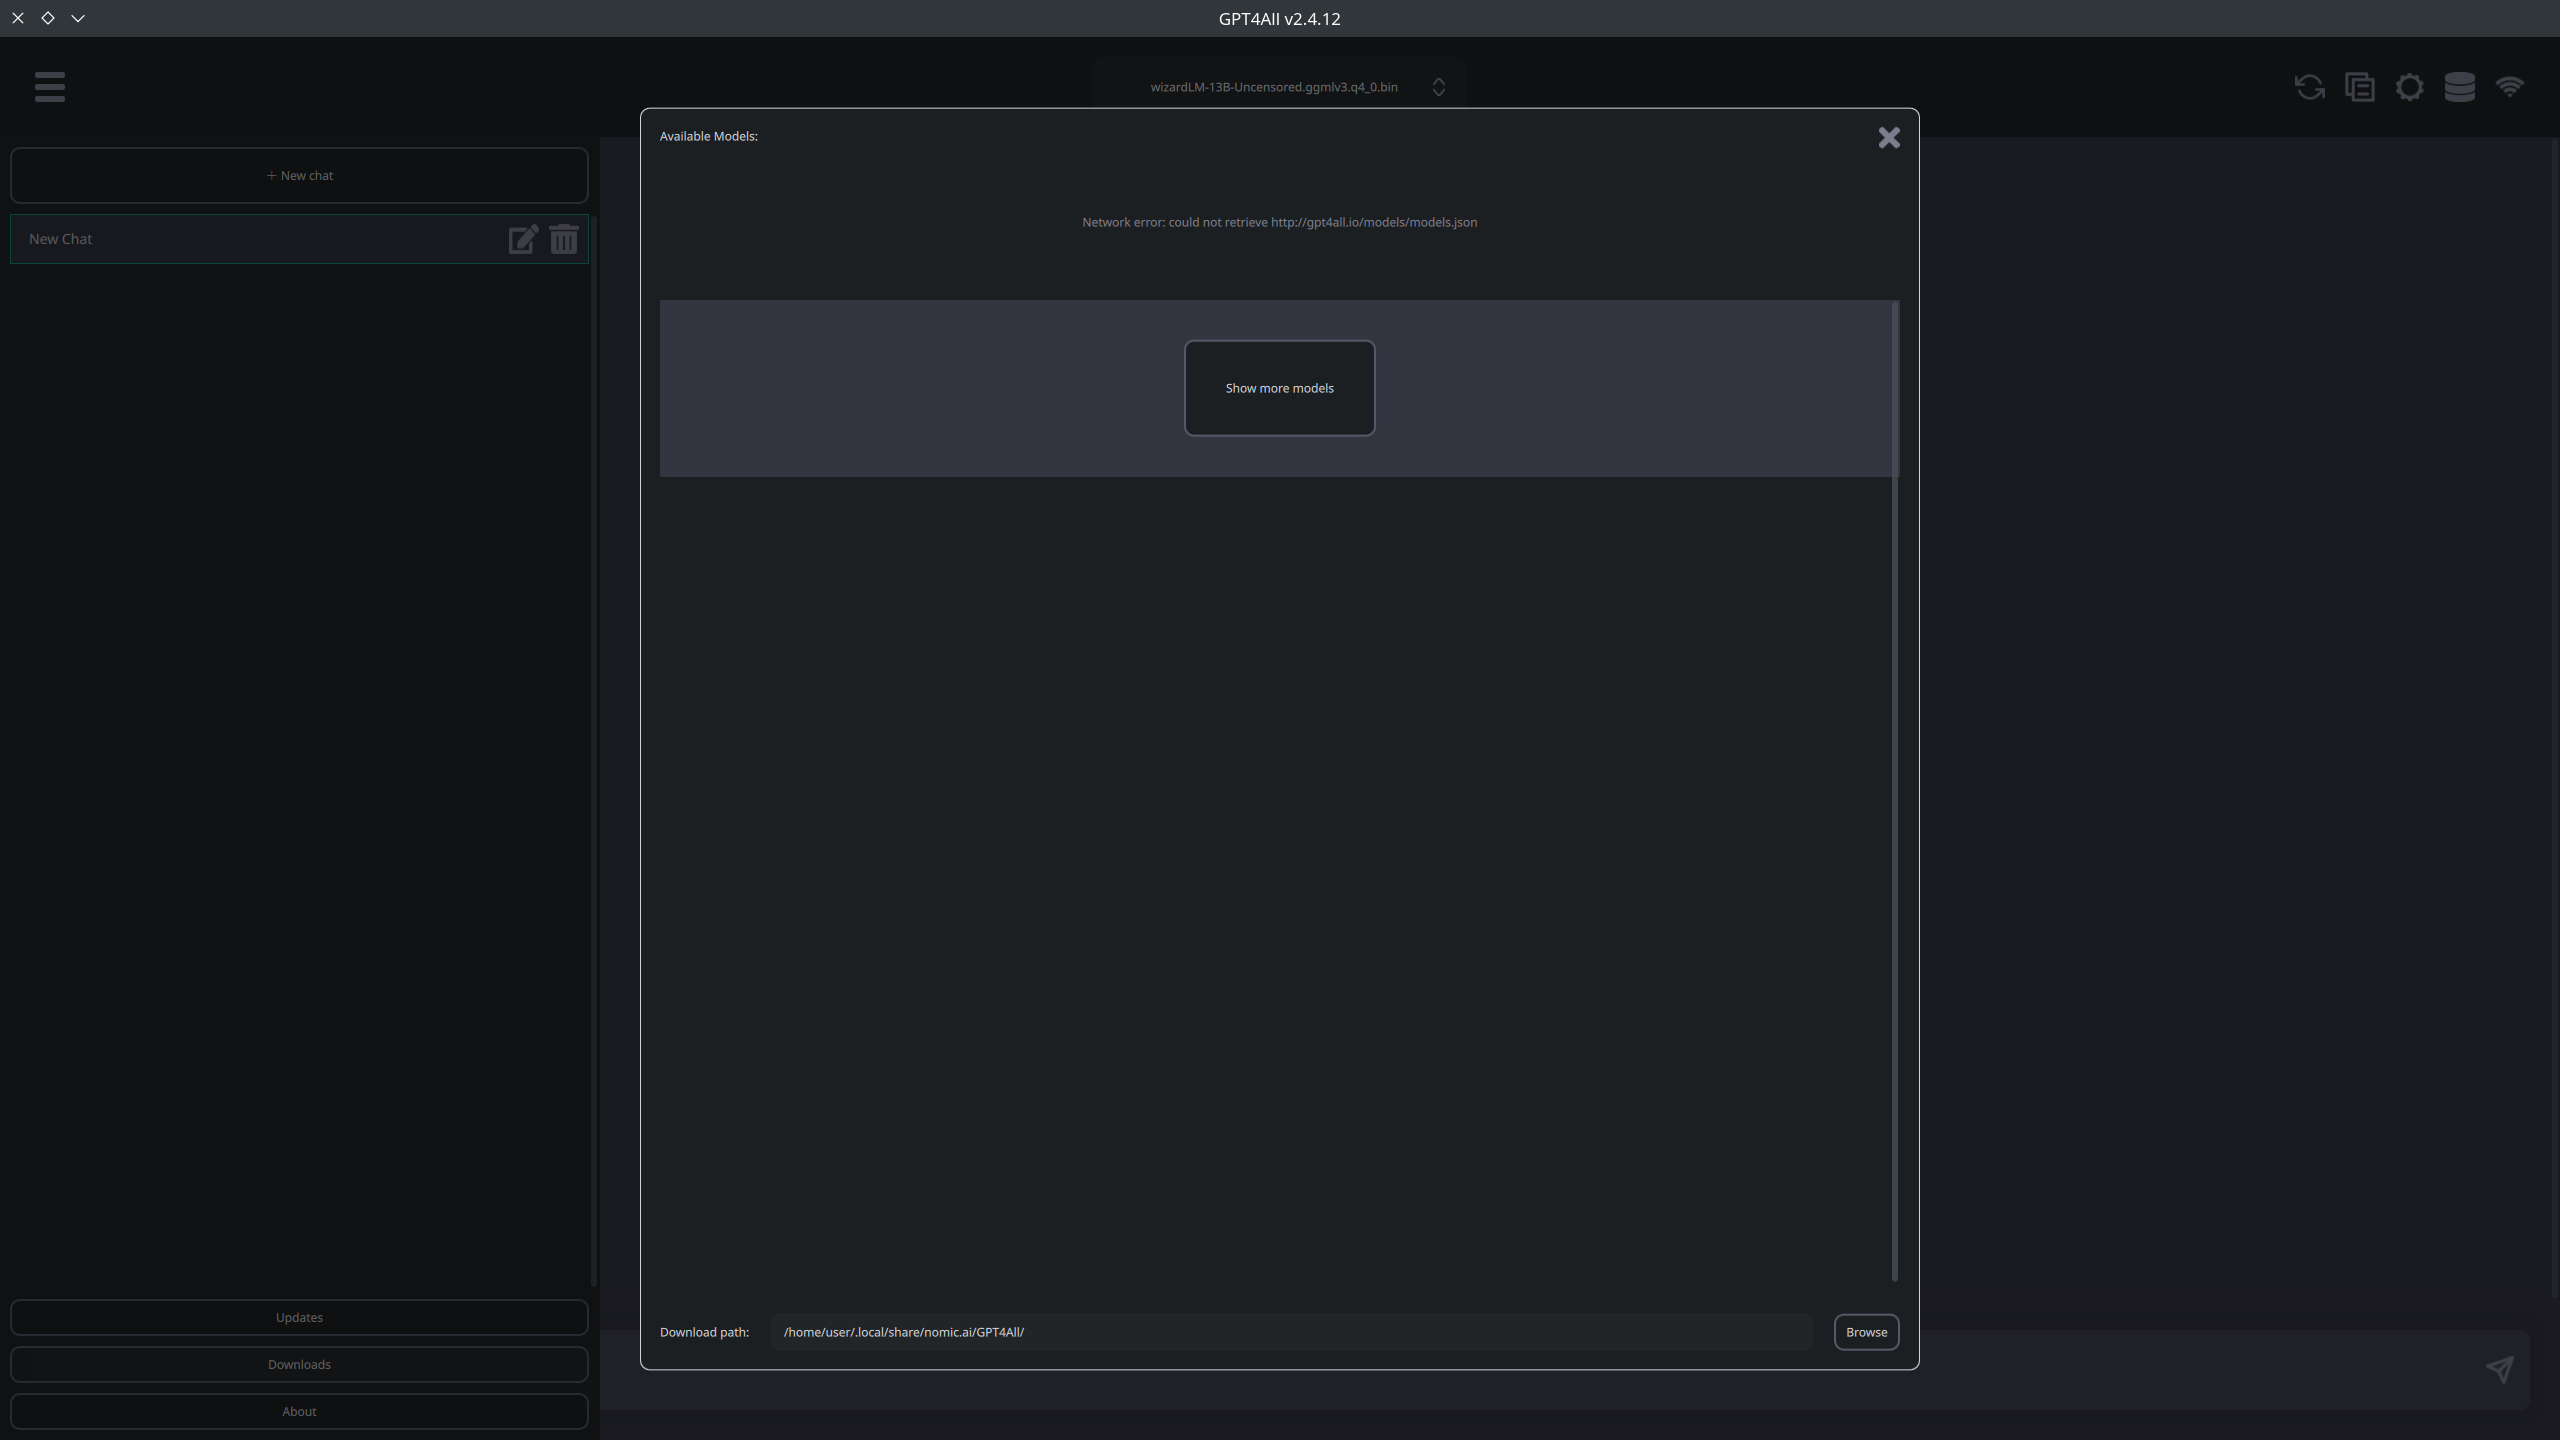Image resolution: width=2560 pixels, height=1440 pixels.
Task: Click the datalake database icon
Action: click(2459, 87)
